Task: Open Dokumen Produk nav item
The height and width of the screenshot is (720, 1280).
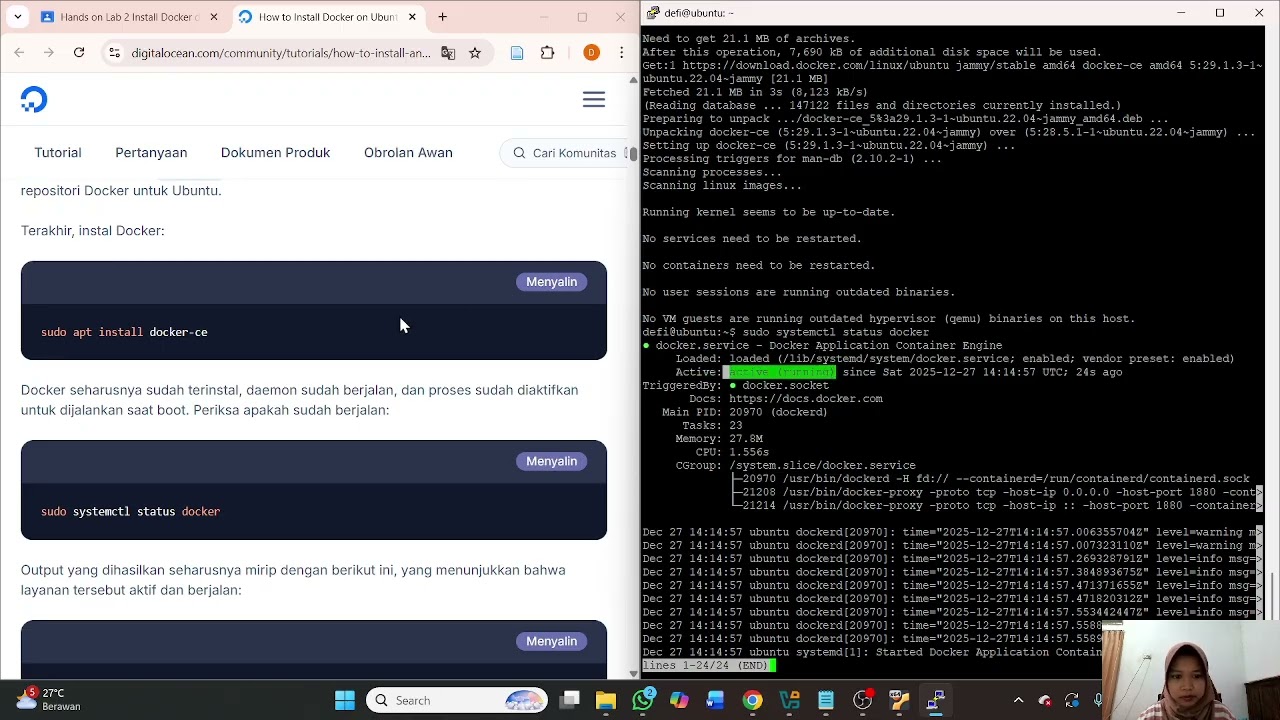Action: (x=275, y=153)
